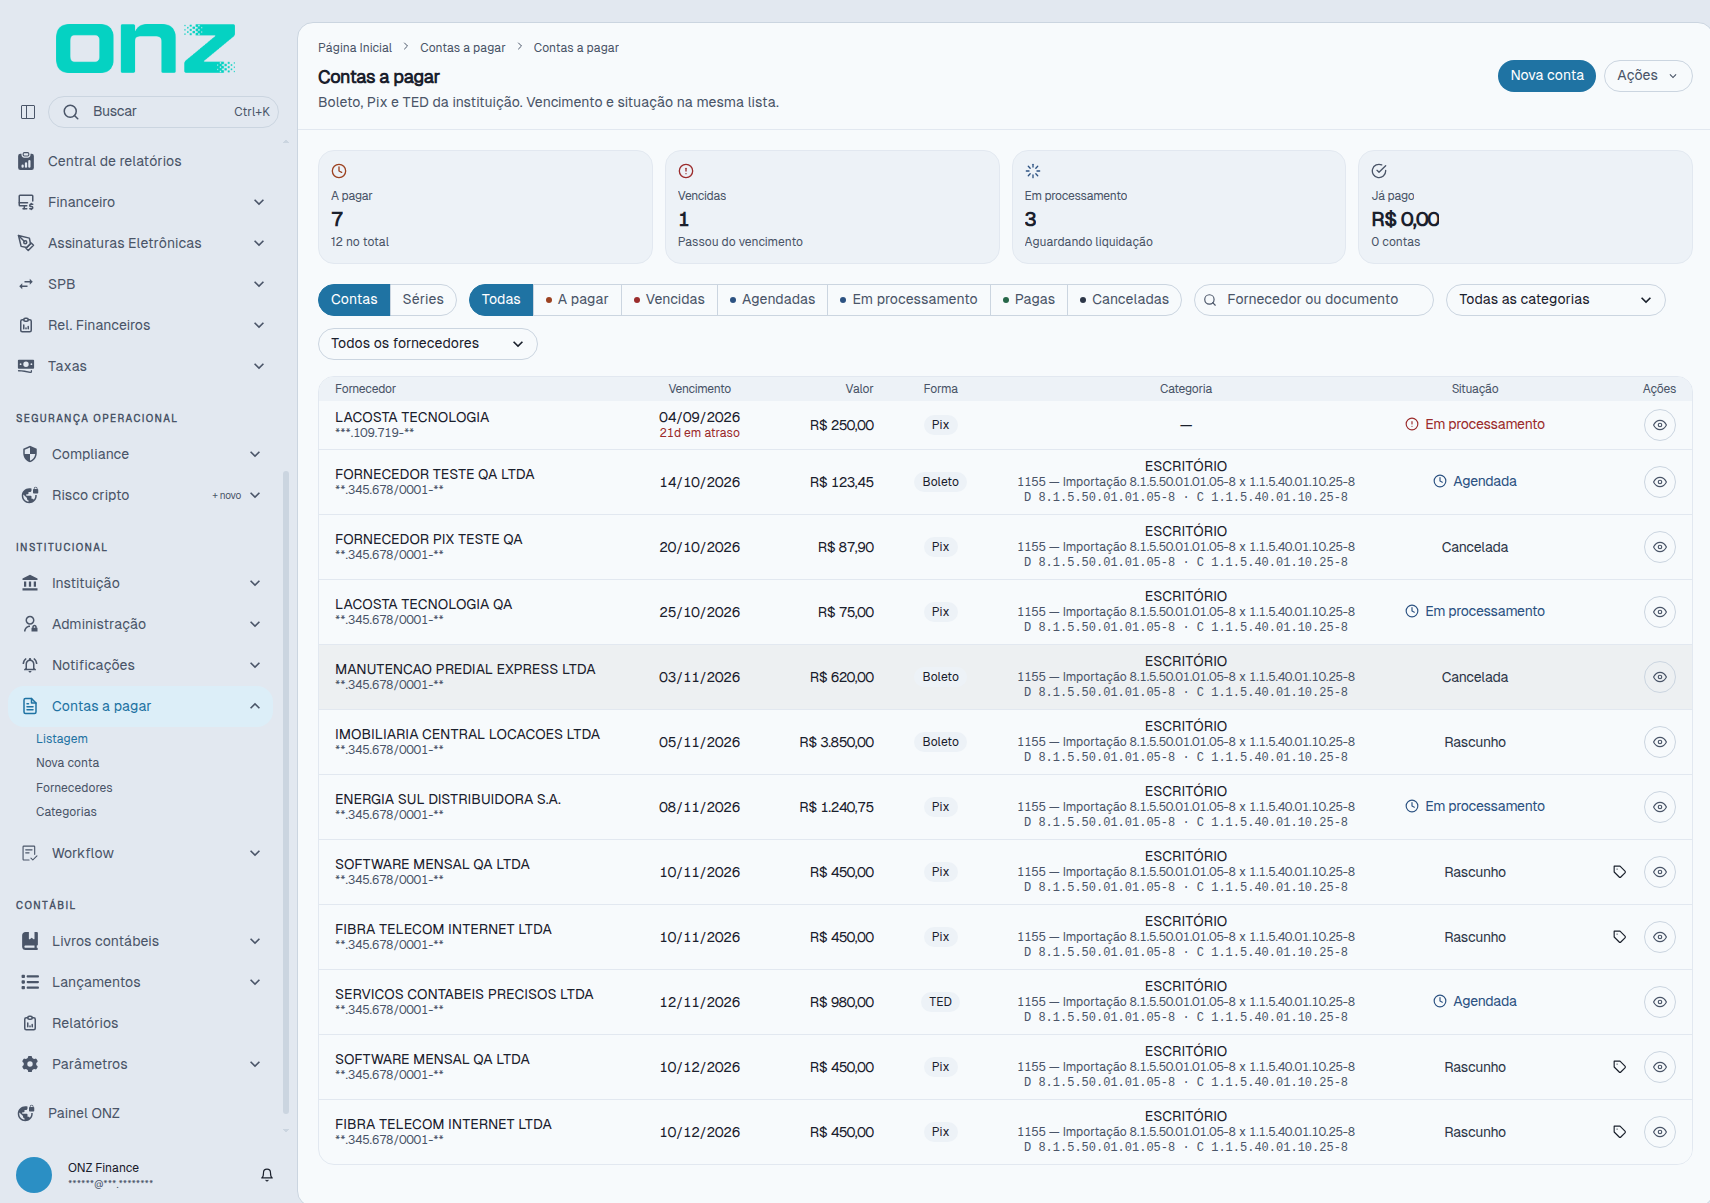Expand the Workflow sidebar menu
The image size is (1710, 1203).
coord(140,853)
